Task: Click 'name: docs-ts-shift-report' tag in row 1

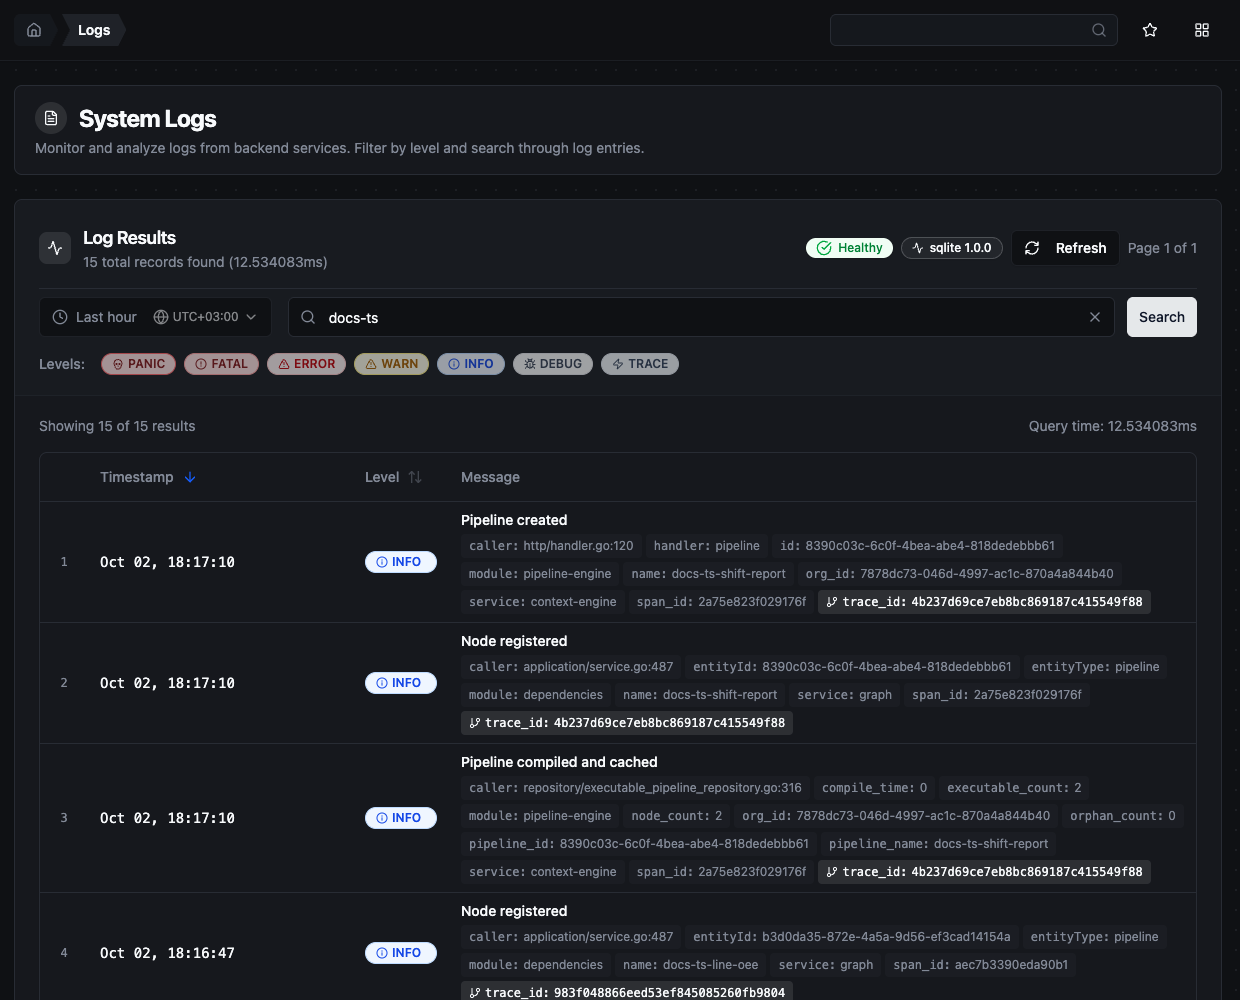Action: (709, 574)
